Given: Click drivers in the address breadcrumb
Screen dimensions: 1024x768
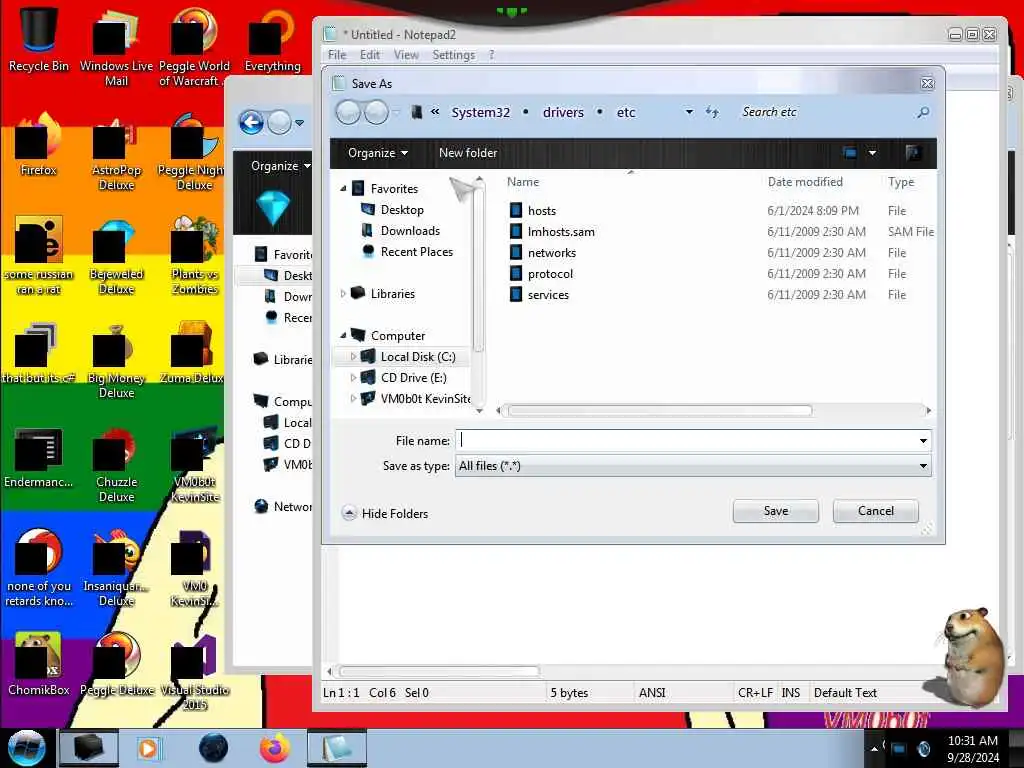Looking at the screenshot, I should 563,112.
